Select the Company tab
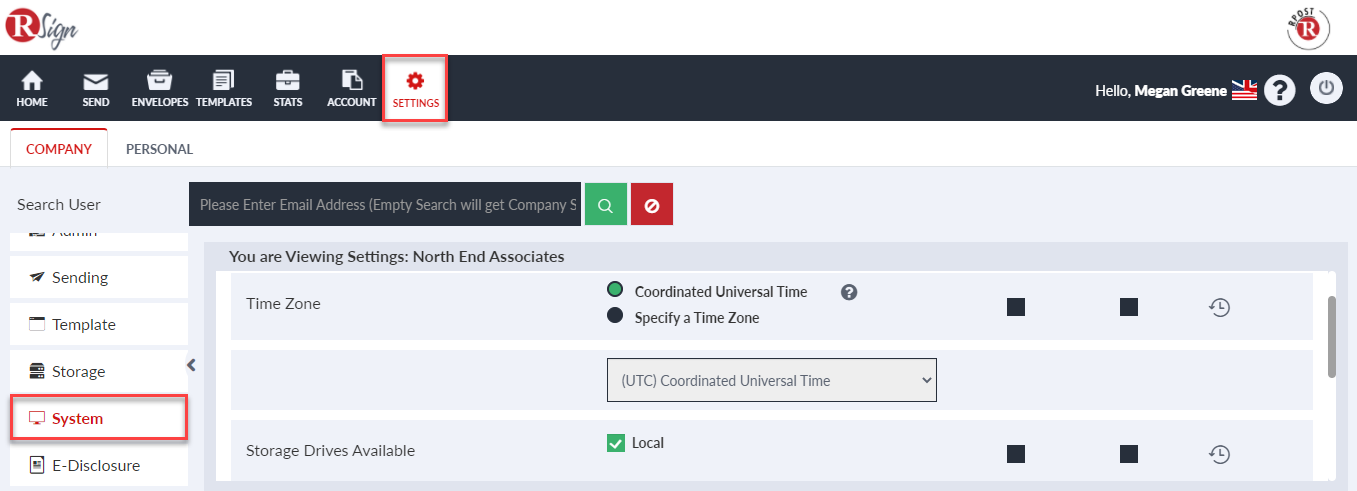The width and height of the screenshot is (1357, 491). pyautogui.click(x=59, y=149)
